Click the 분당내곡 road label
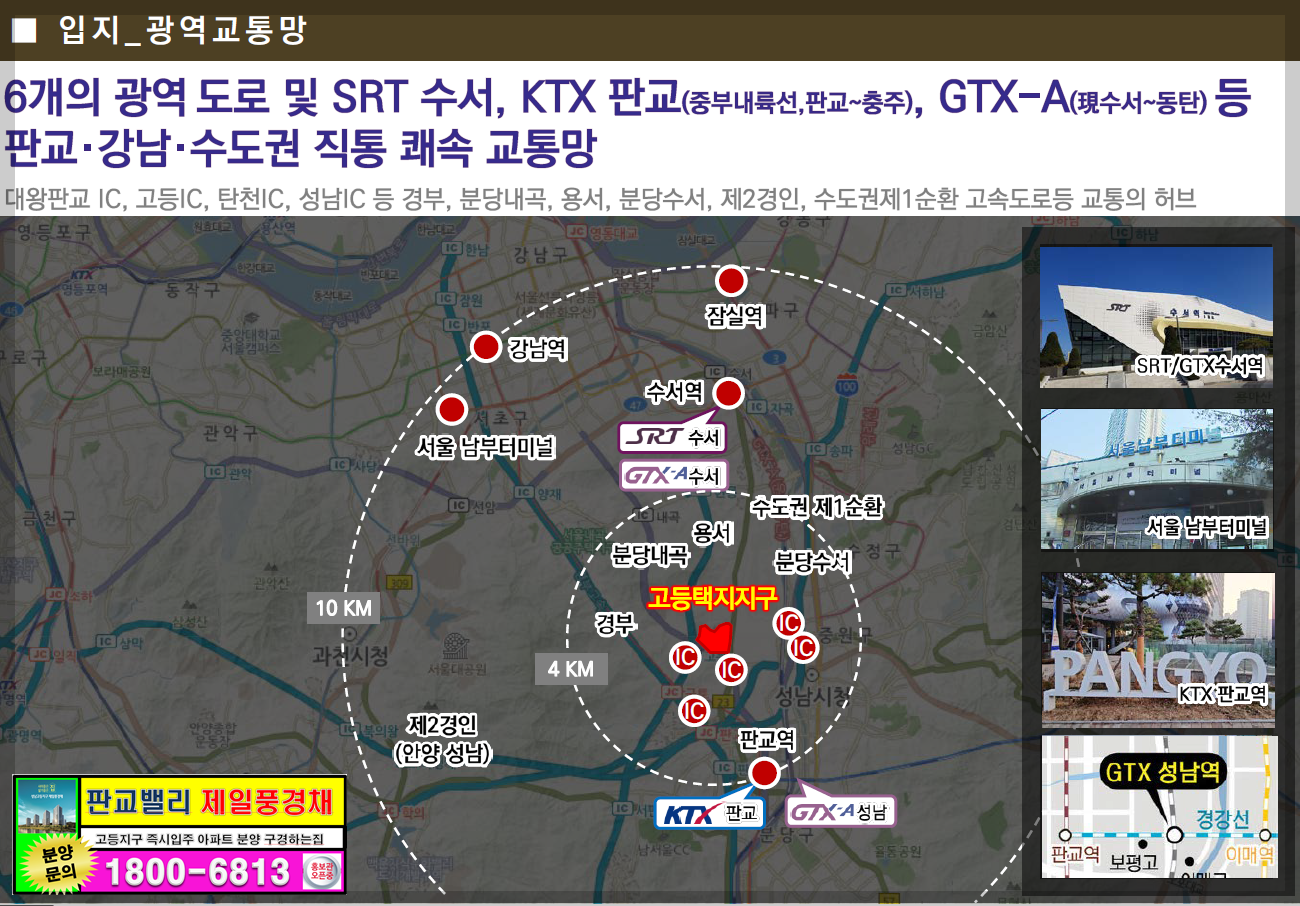Viewport: 1300px width, 906px height. 650,556
